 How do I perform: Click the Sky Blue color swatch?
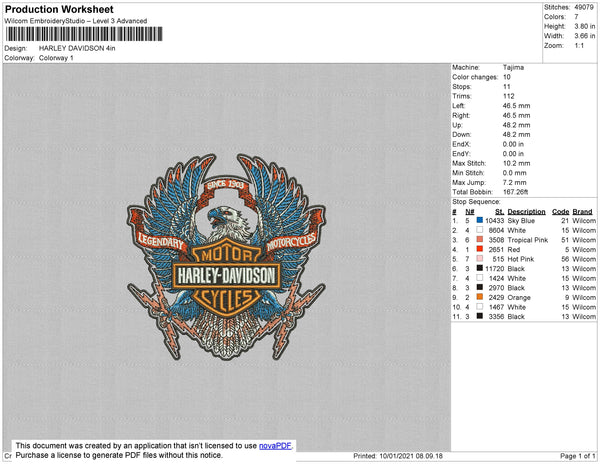point(479,220)
